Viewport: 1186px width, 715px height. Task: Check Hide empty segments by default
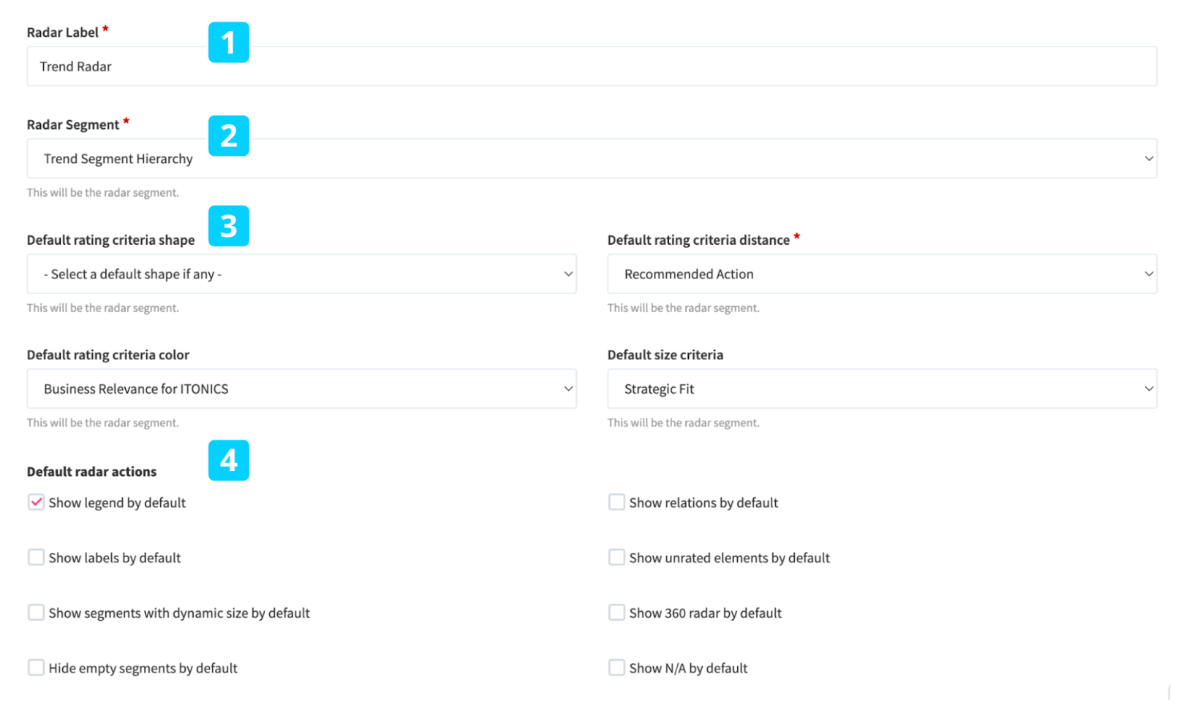36,667
